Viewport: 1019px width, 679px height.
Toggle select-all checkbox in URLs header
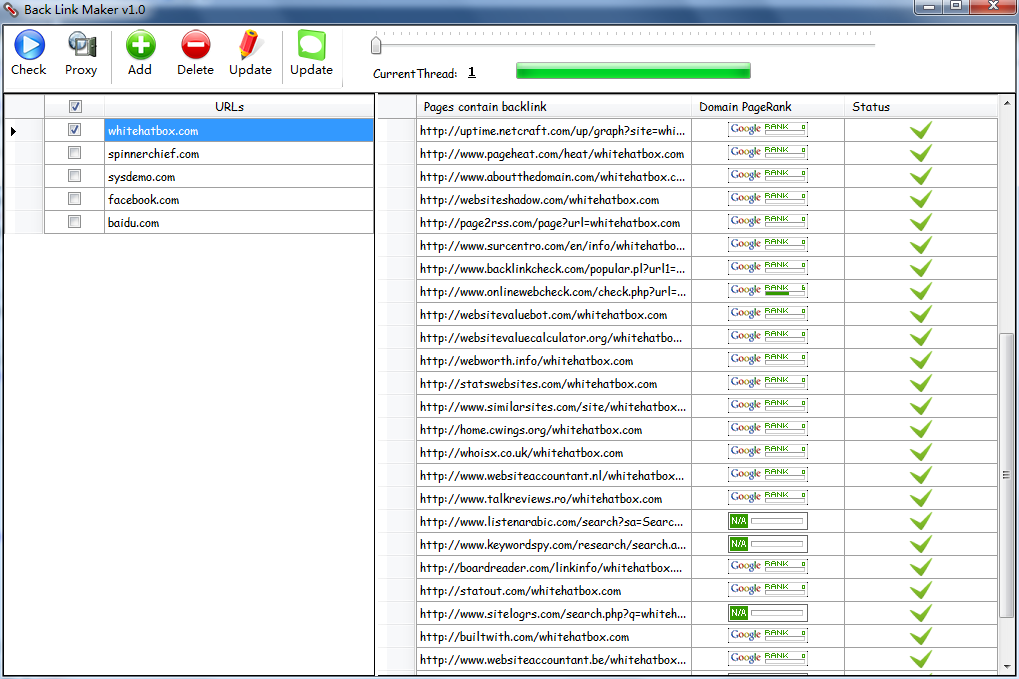click(x=75, y=107)
